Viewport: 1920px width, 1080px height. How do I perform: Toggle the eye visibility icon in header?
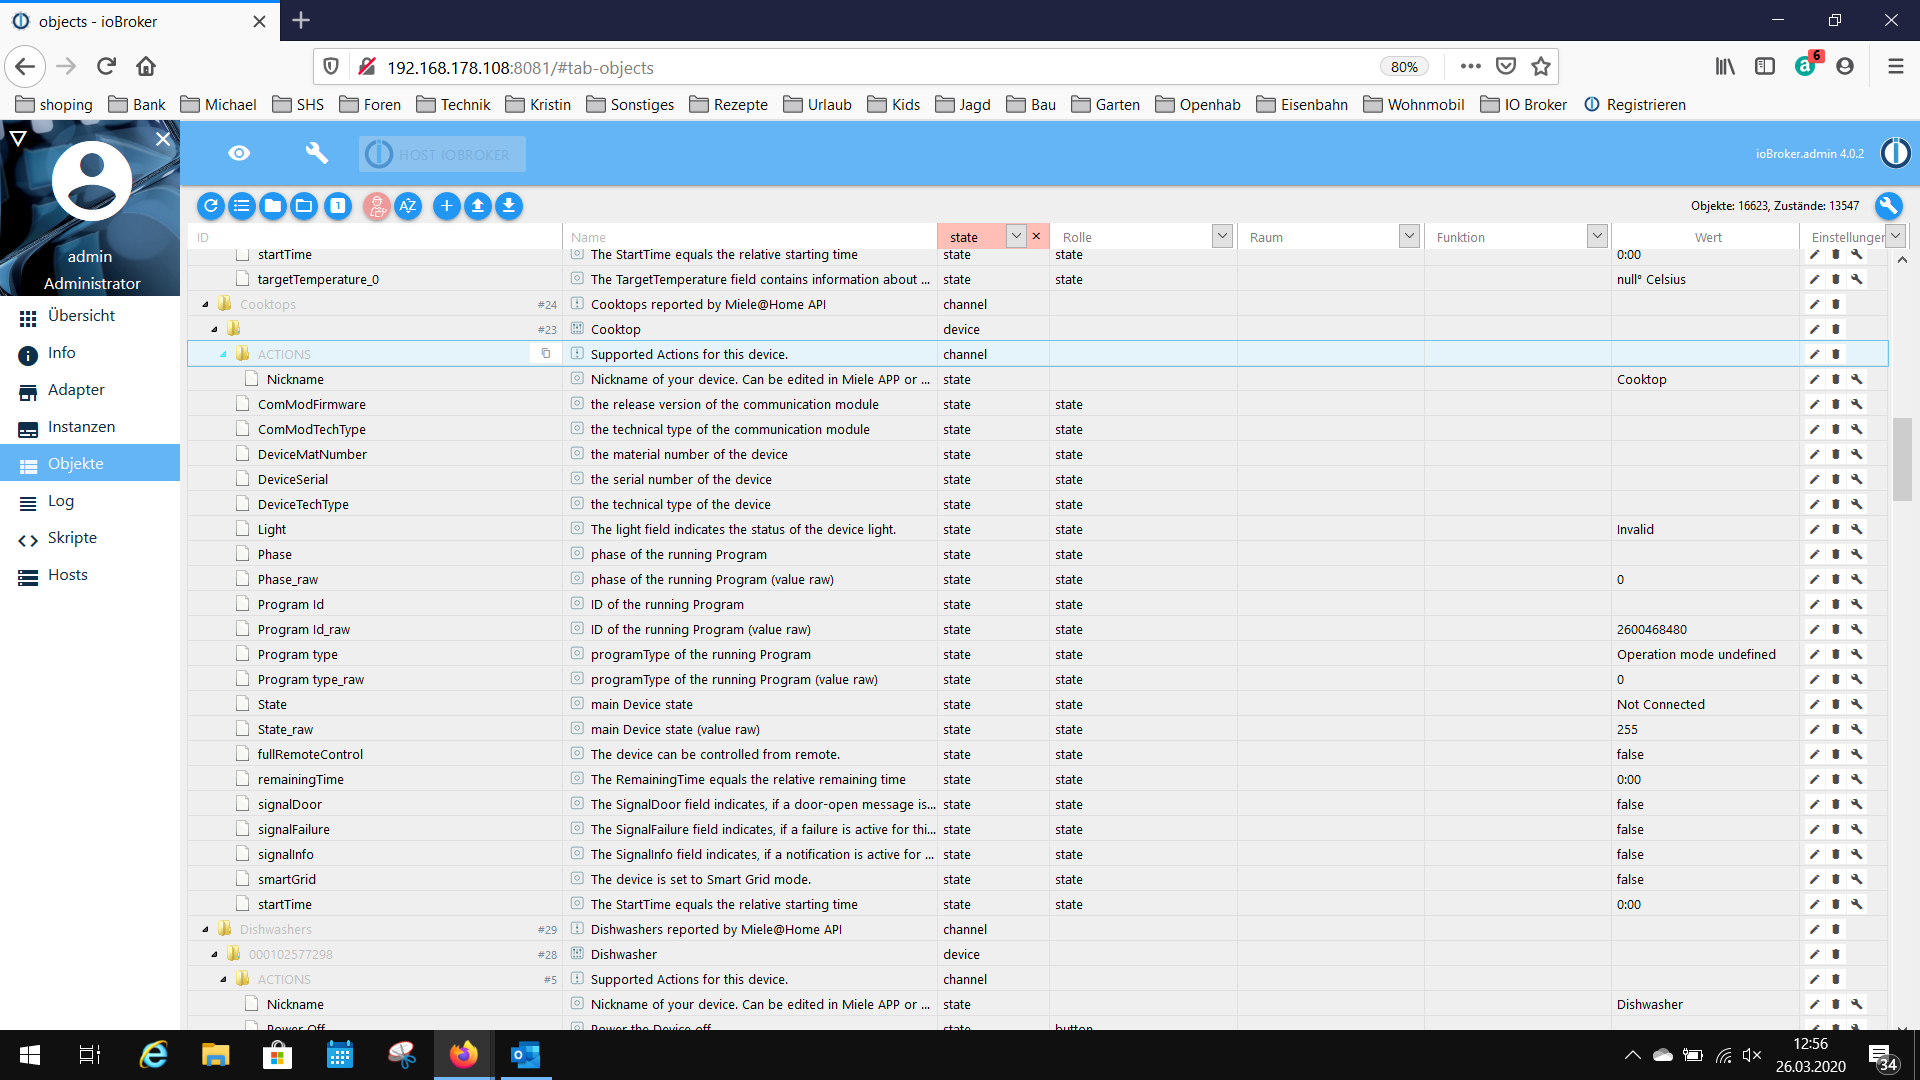point(239,153)
